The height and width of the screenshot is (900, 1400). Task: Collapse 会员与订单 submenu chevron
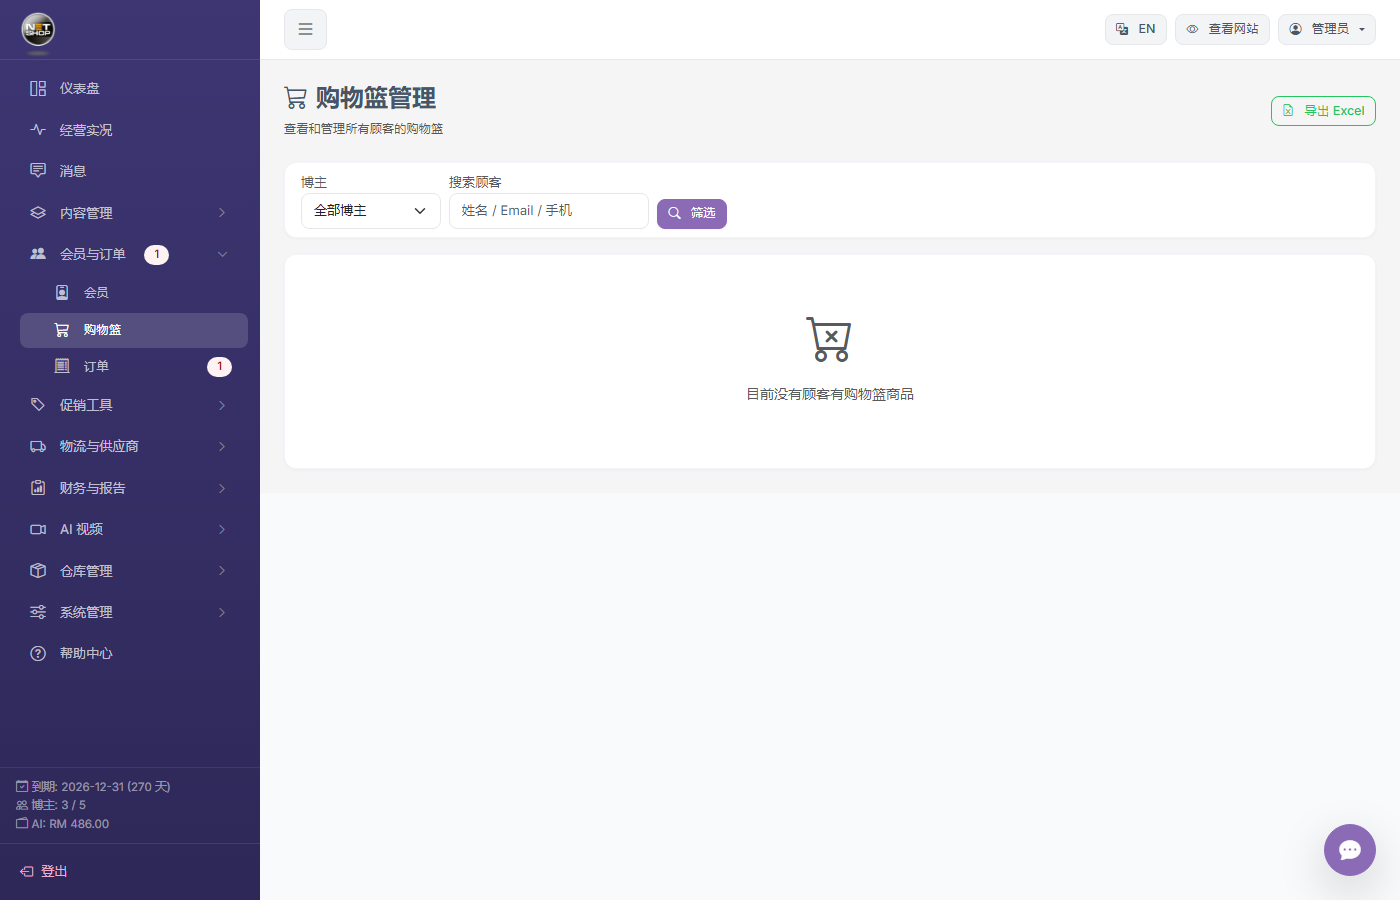222,254
